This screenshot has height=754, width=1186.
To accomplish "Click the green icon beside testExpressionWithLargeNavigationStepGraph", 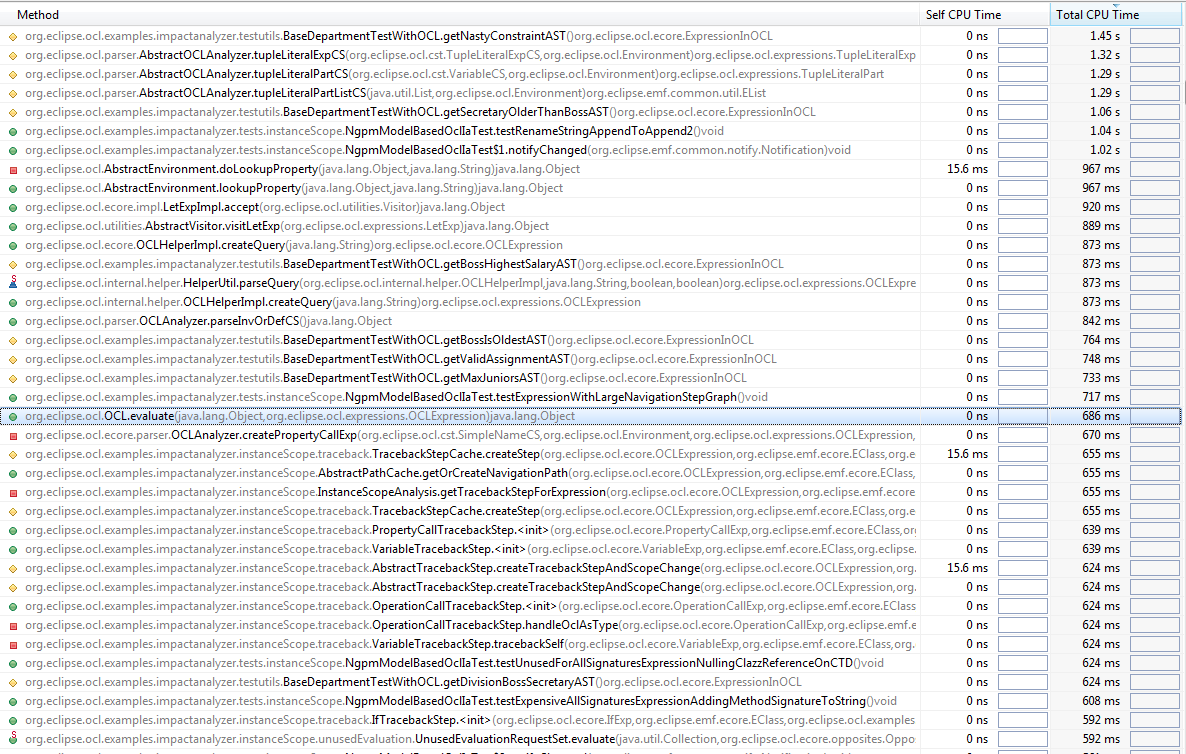I will coord(13,397).
